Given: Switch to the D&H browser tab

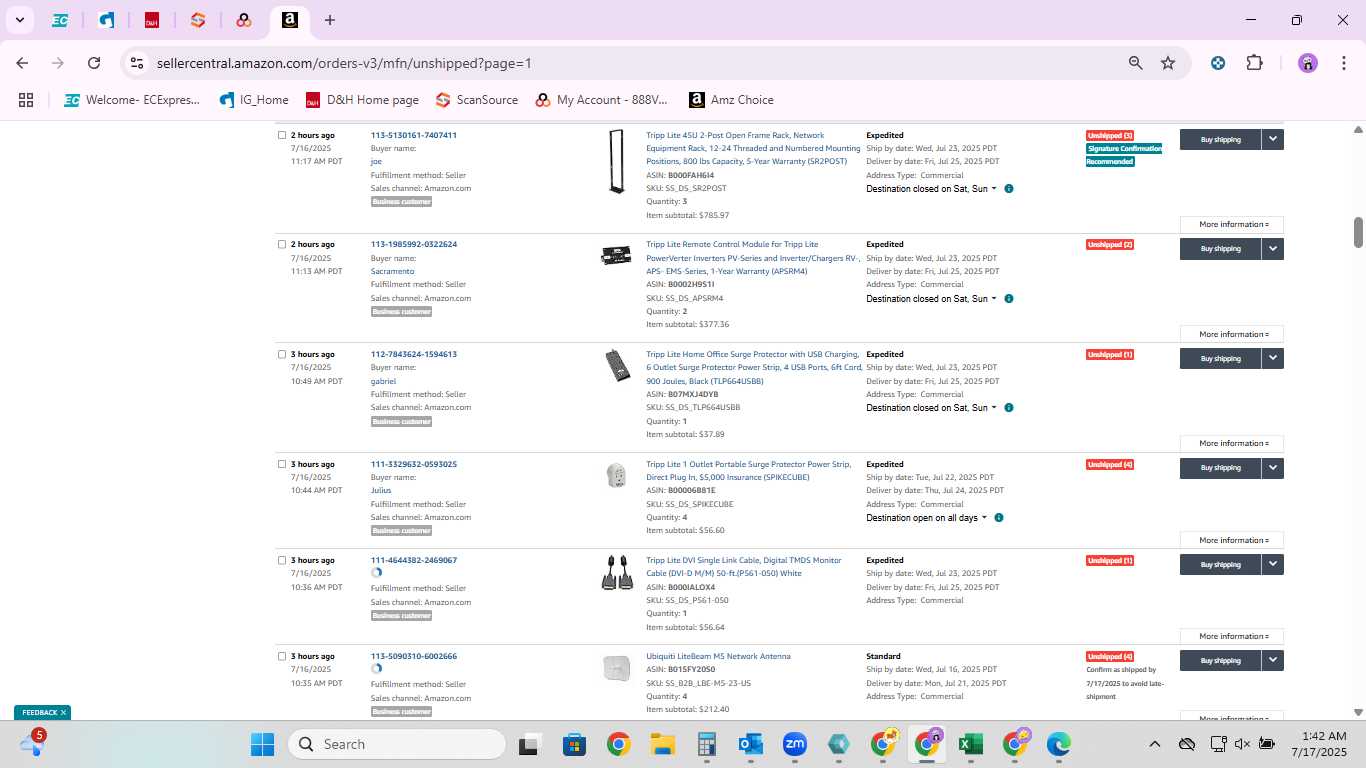Looking at the screenshot, I should [152, 20].
